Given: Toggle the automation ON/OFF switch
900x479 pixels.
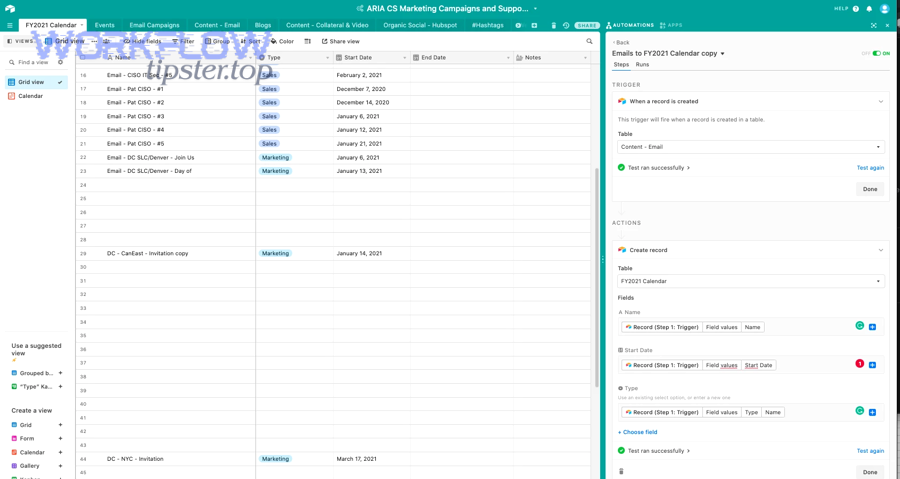Looking at the screenshot, I should pyautogui.click(x=876, y=53).
